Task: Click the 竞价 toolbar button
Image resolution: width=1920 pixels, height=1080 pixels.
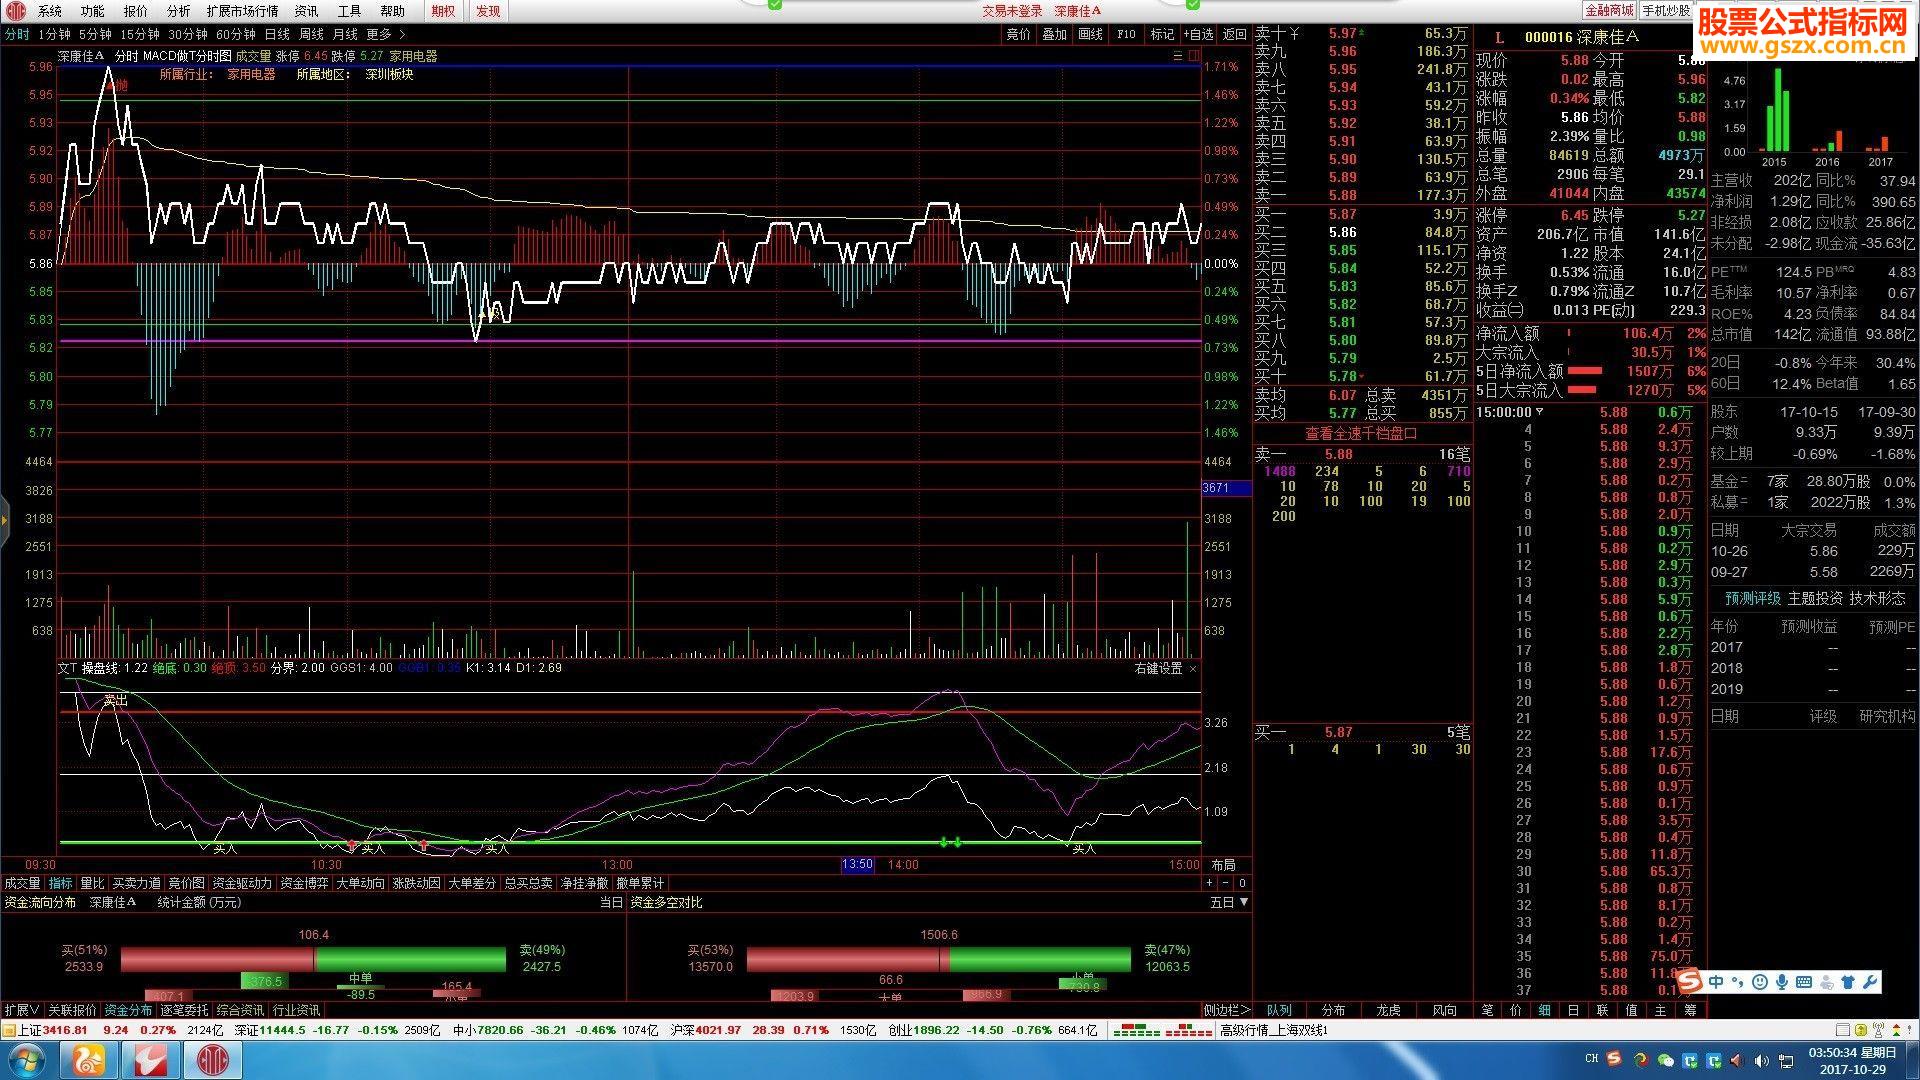Action: 1018,34
